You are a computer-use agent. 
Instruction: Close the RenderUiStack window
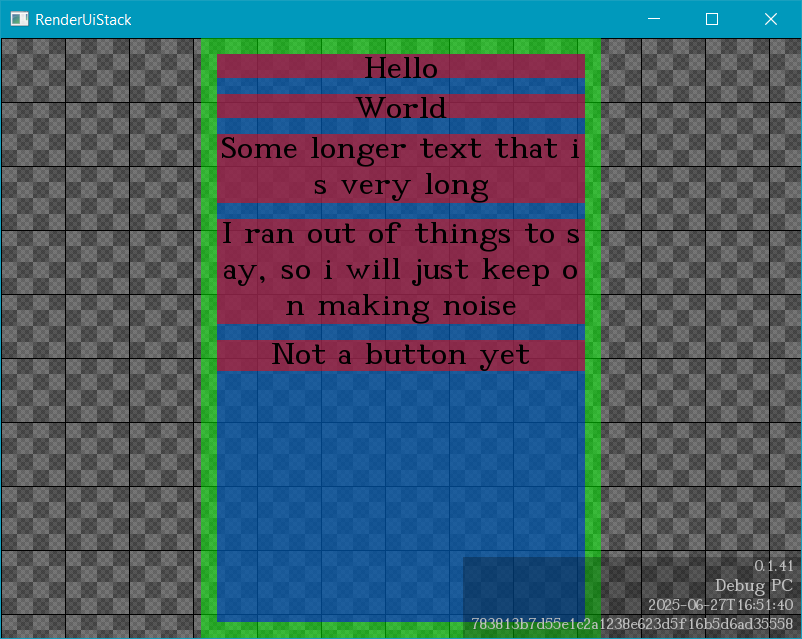771,19
